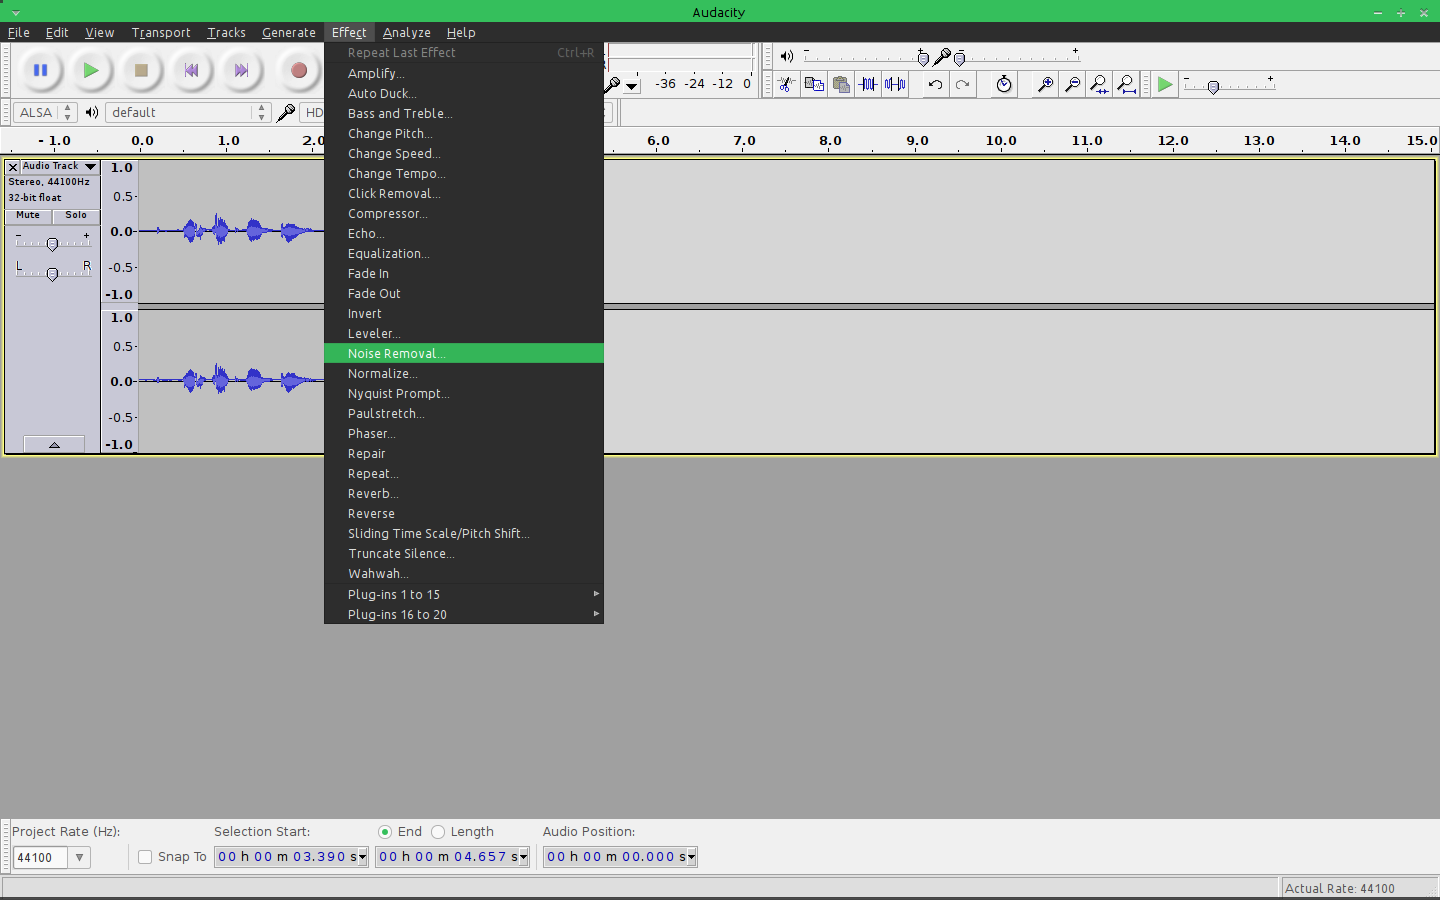Solo the Audio Track
1440x900 pixels.
[x=76, y=215]
